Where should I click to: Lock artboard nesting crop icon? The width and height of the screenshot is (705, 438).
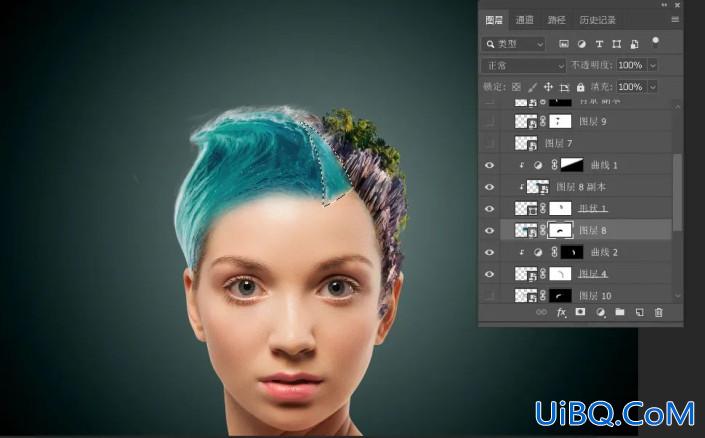564,87
